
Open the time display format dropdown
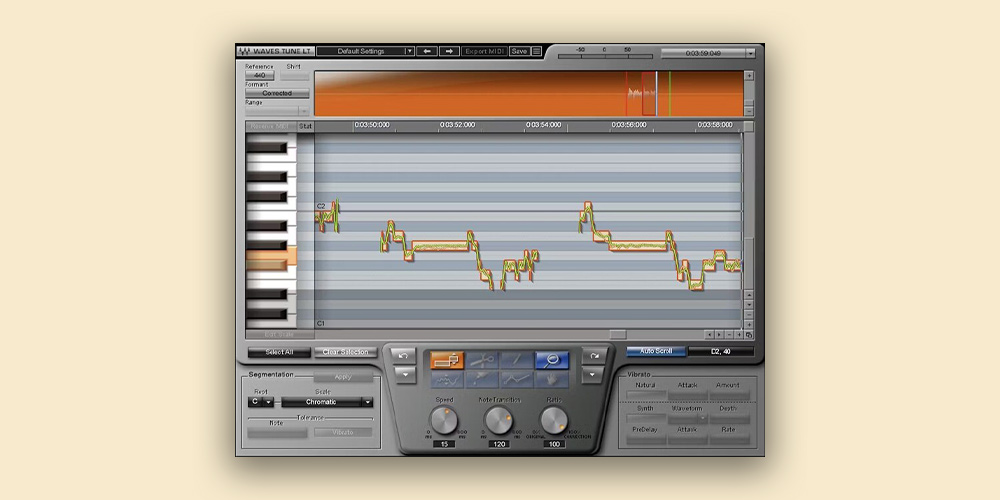(751, 54)
